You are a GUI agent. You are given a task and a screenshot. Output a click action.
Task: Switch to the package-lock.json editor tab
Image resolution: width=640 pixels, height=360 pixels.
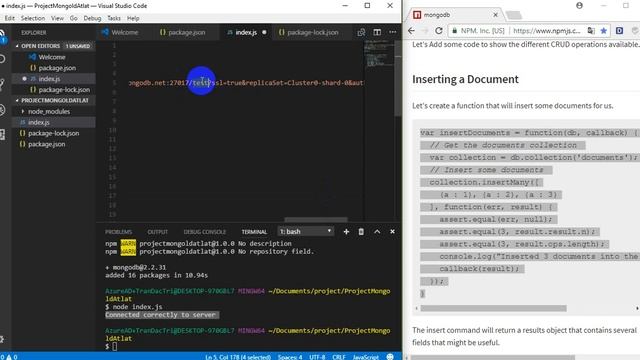tap(312, 32)
